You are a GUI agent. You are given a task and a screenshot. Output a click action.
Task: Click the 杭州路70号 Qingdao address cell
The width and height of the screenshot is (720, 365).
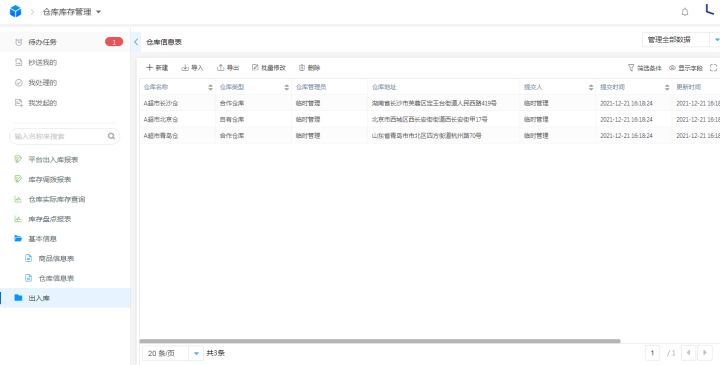click(427, 136)
